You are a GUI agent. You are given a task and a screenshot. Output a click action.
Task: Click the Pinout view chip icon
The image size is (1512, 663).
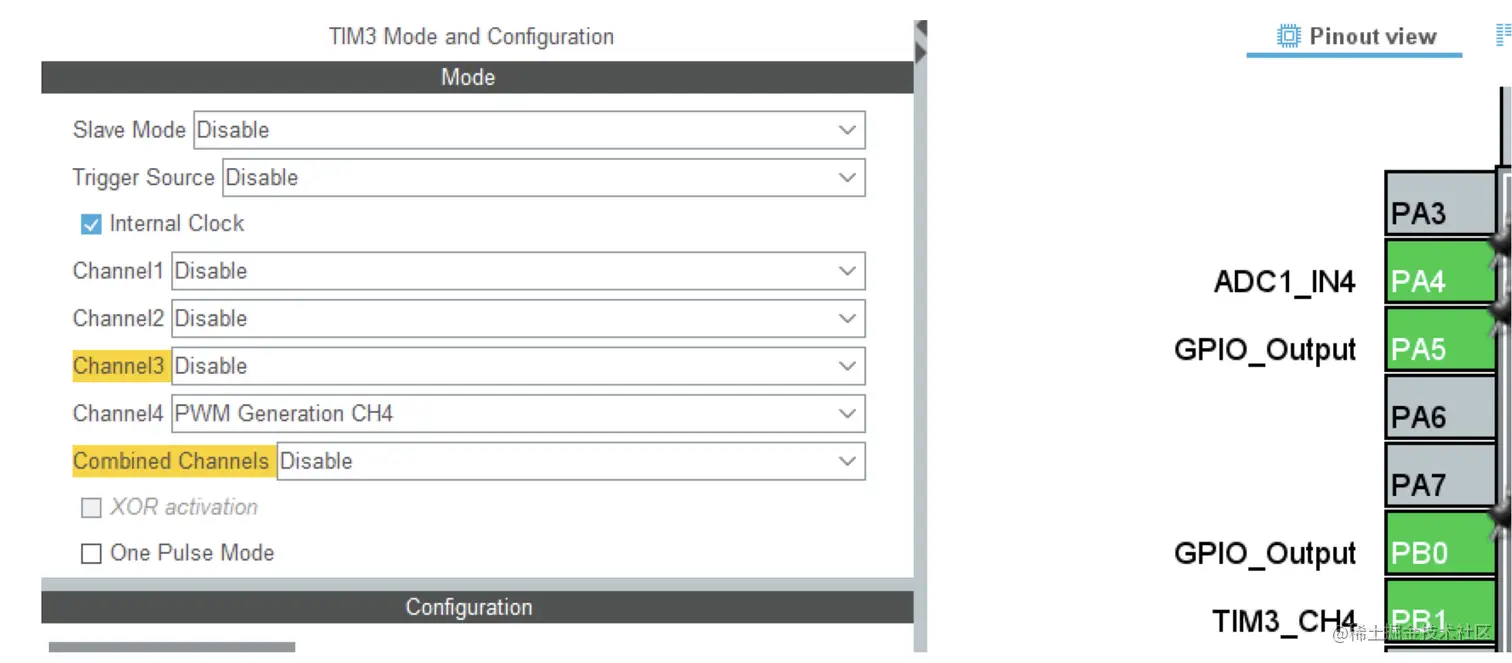click(x=1289, y=36)
